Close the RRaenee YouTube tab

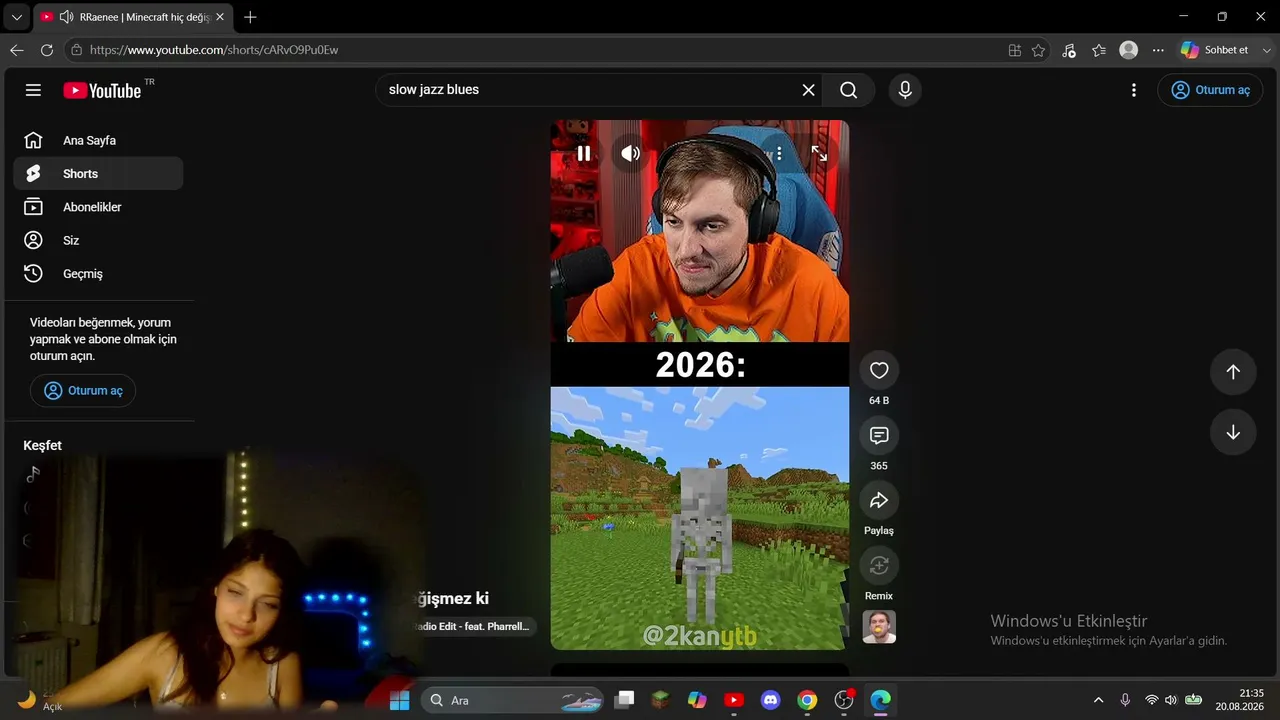[220, 17]
